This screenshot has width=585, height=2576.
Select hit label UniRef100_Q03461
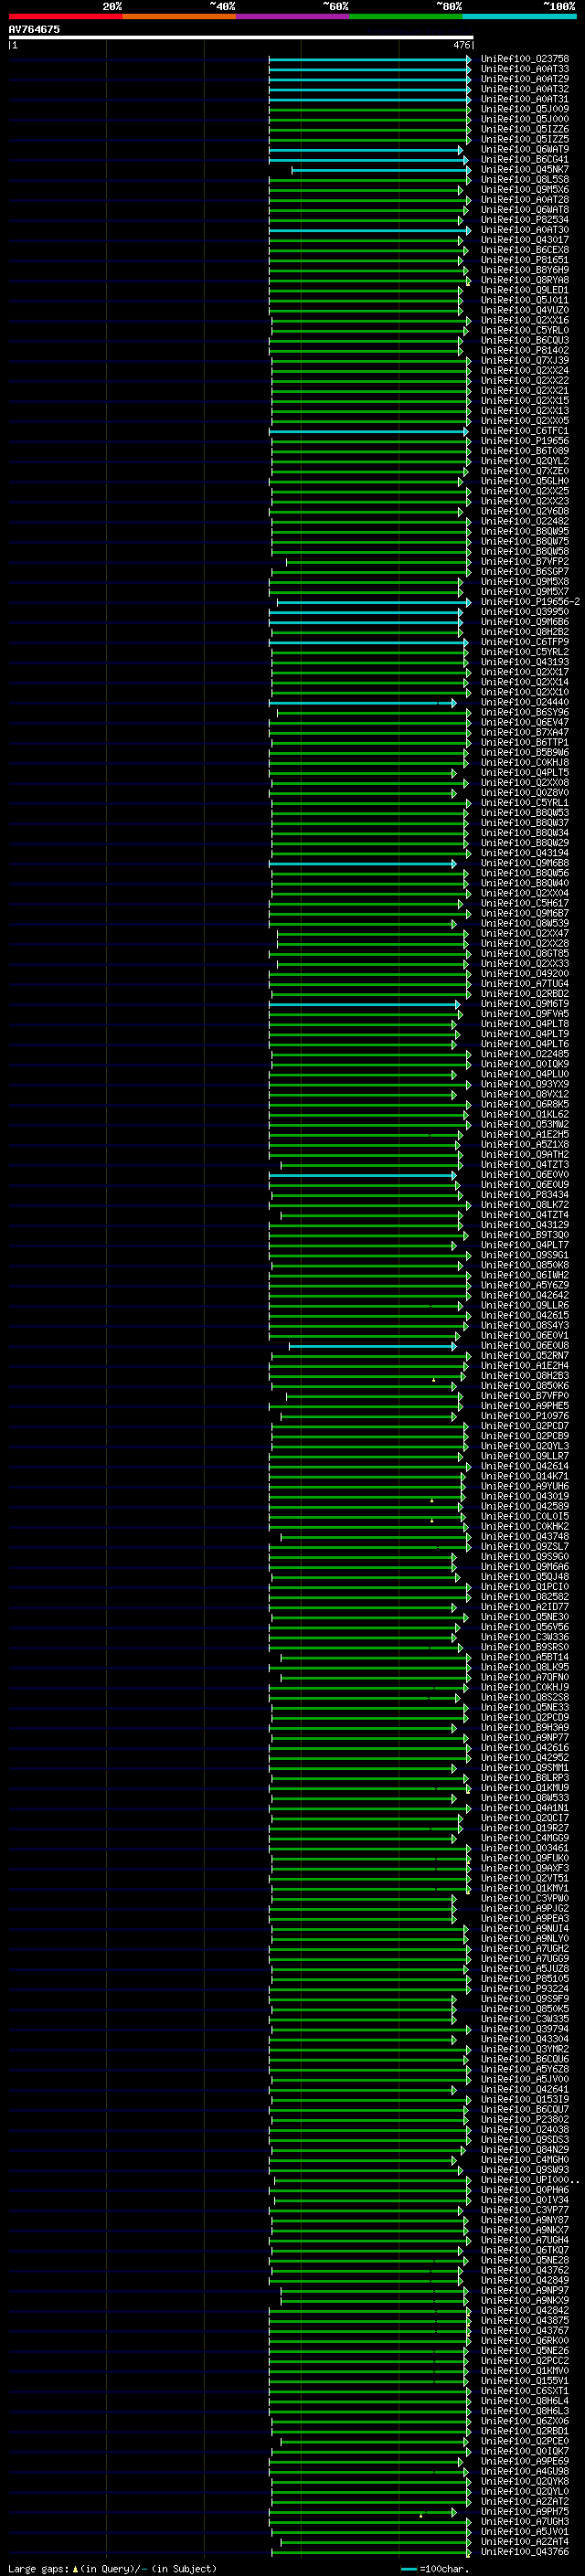(525, 1848)
